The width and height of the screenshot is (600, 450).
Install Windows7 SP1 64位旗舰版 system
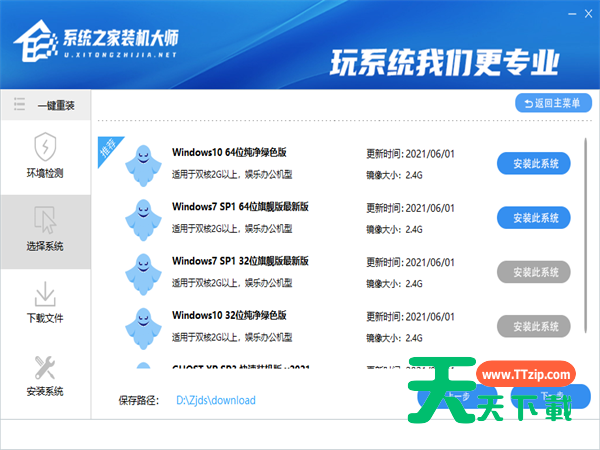tap(534, 218)
